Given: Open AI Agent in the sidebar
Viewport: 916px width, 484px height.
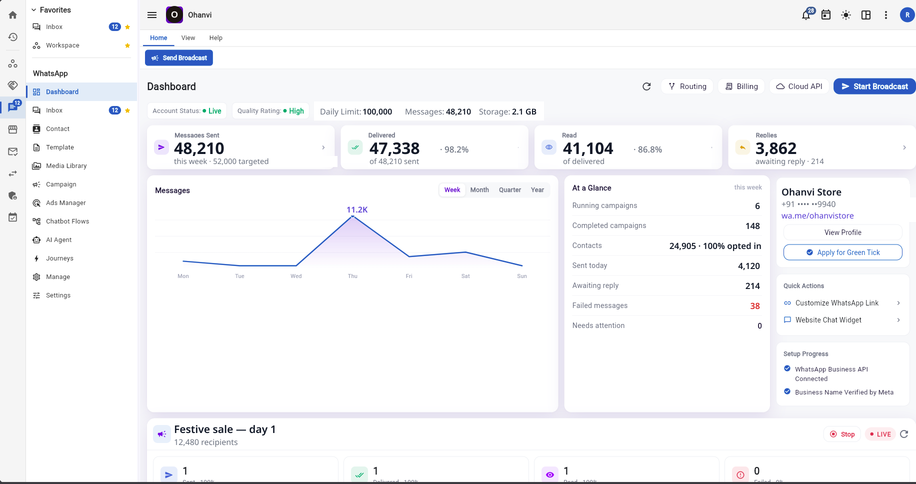Looking at the screenshot, I should pyautogui.click(x=82, y=240).
